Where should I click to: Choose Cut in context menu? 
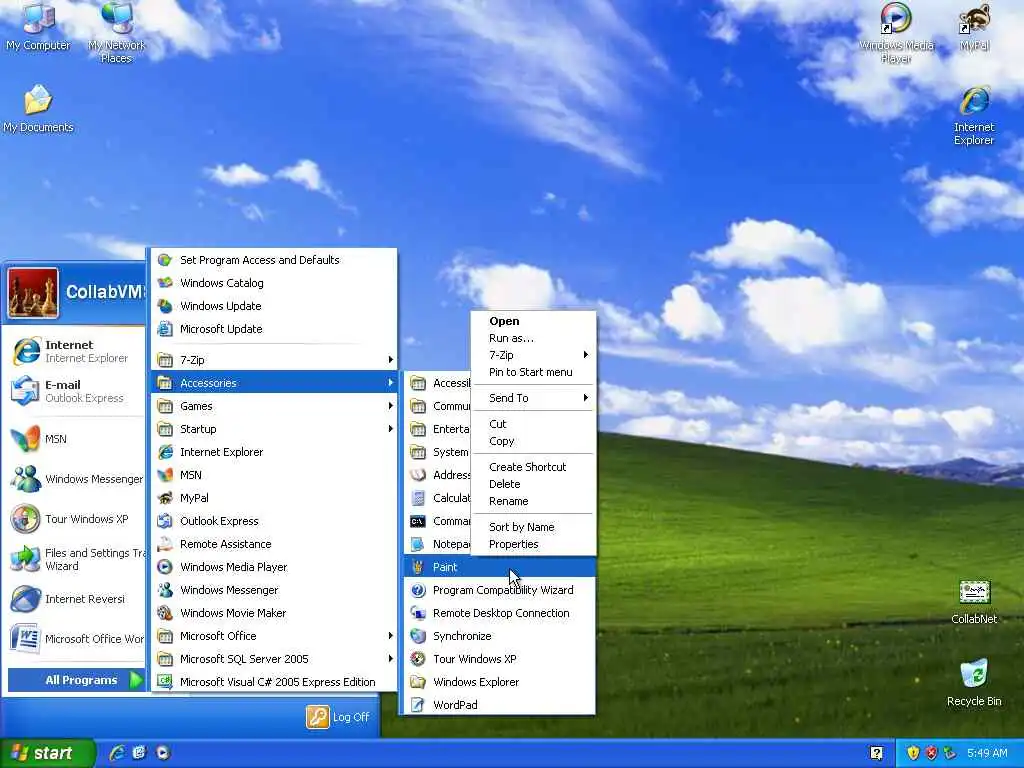point(534,424)
